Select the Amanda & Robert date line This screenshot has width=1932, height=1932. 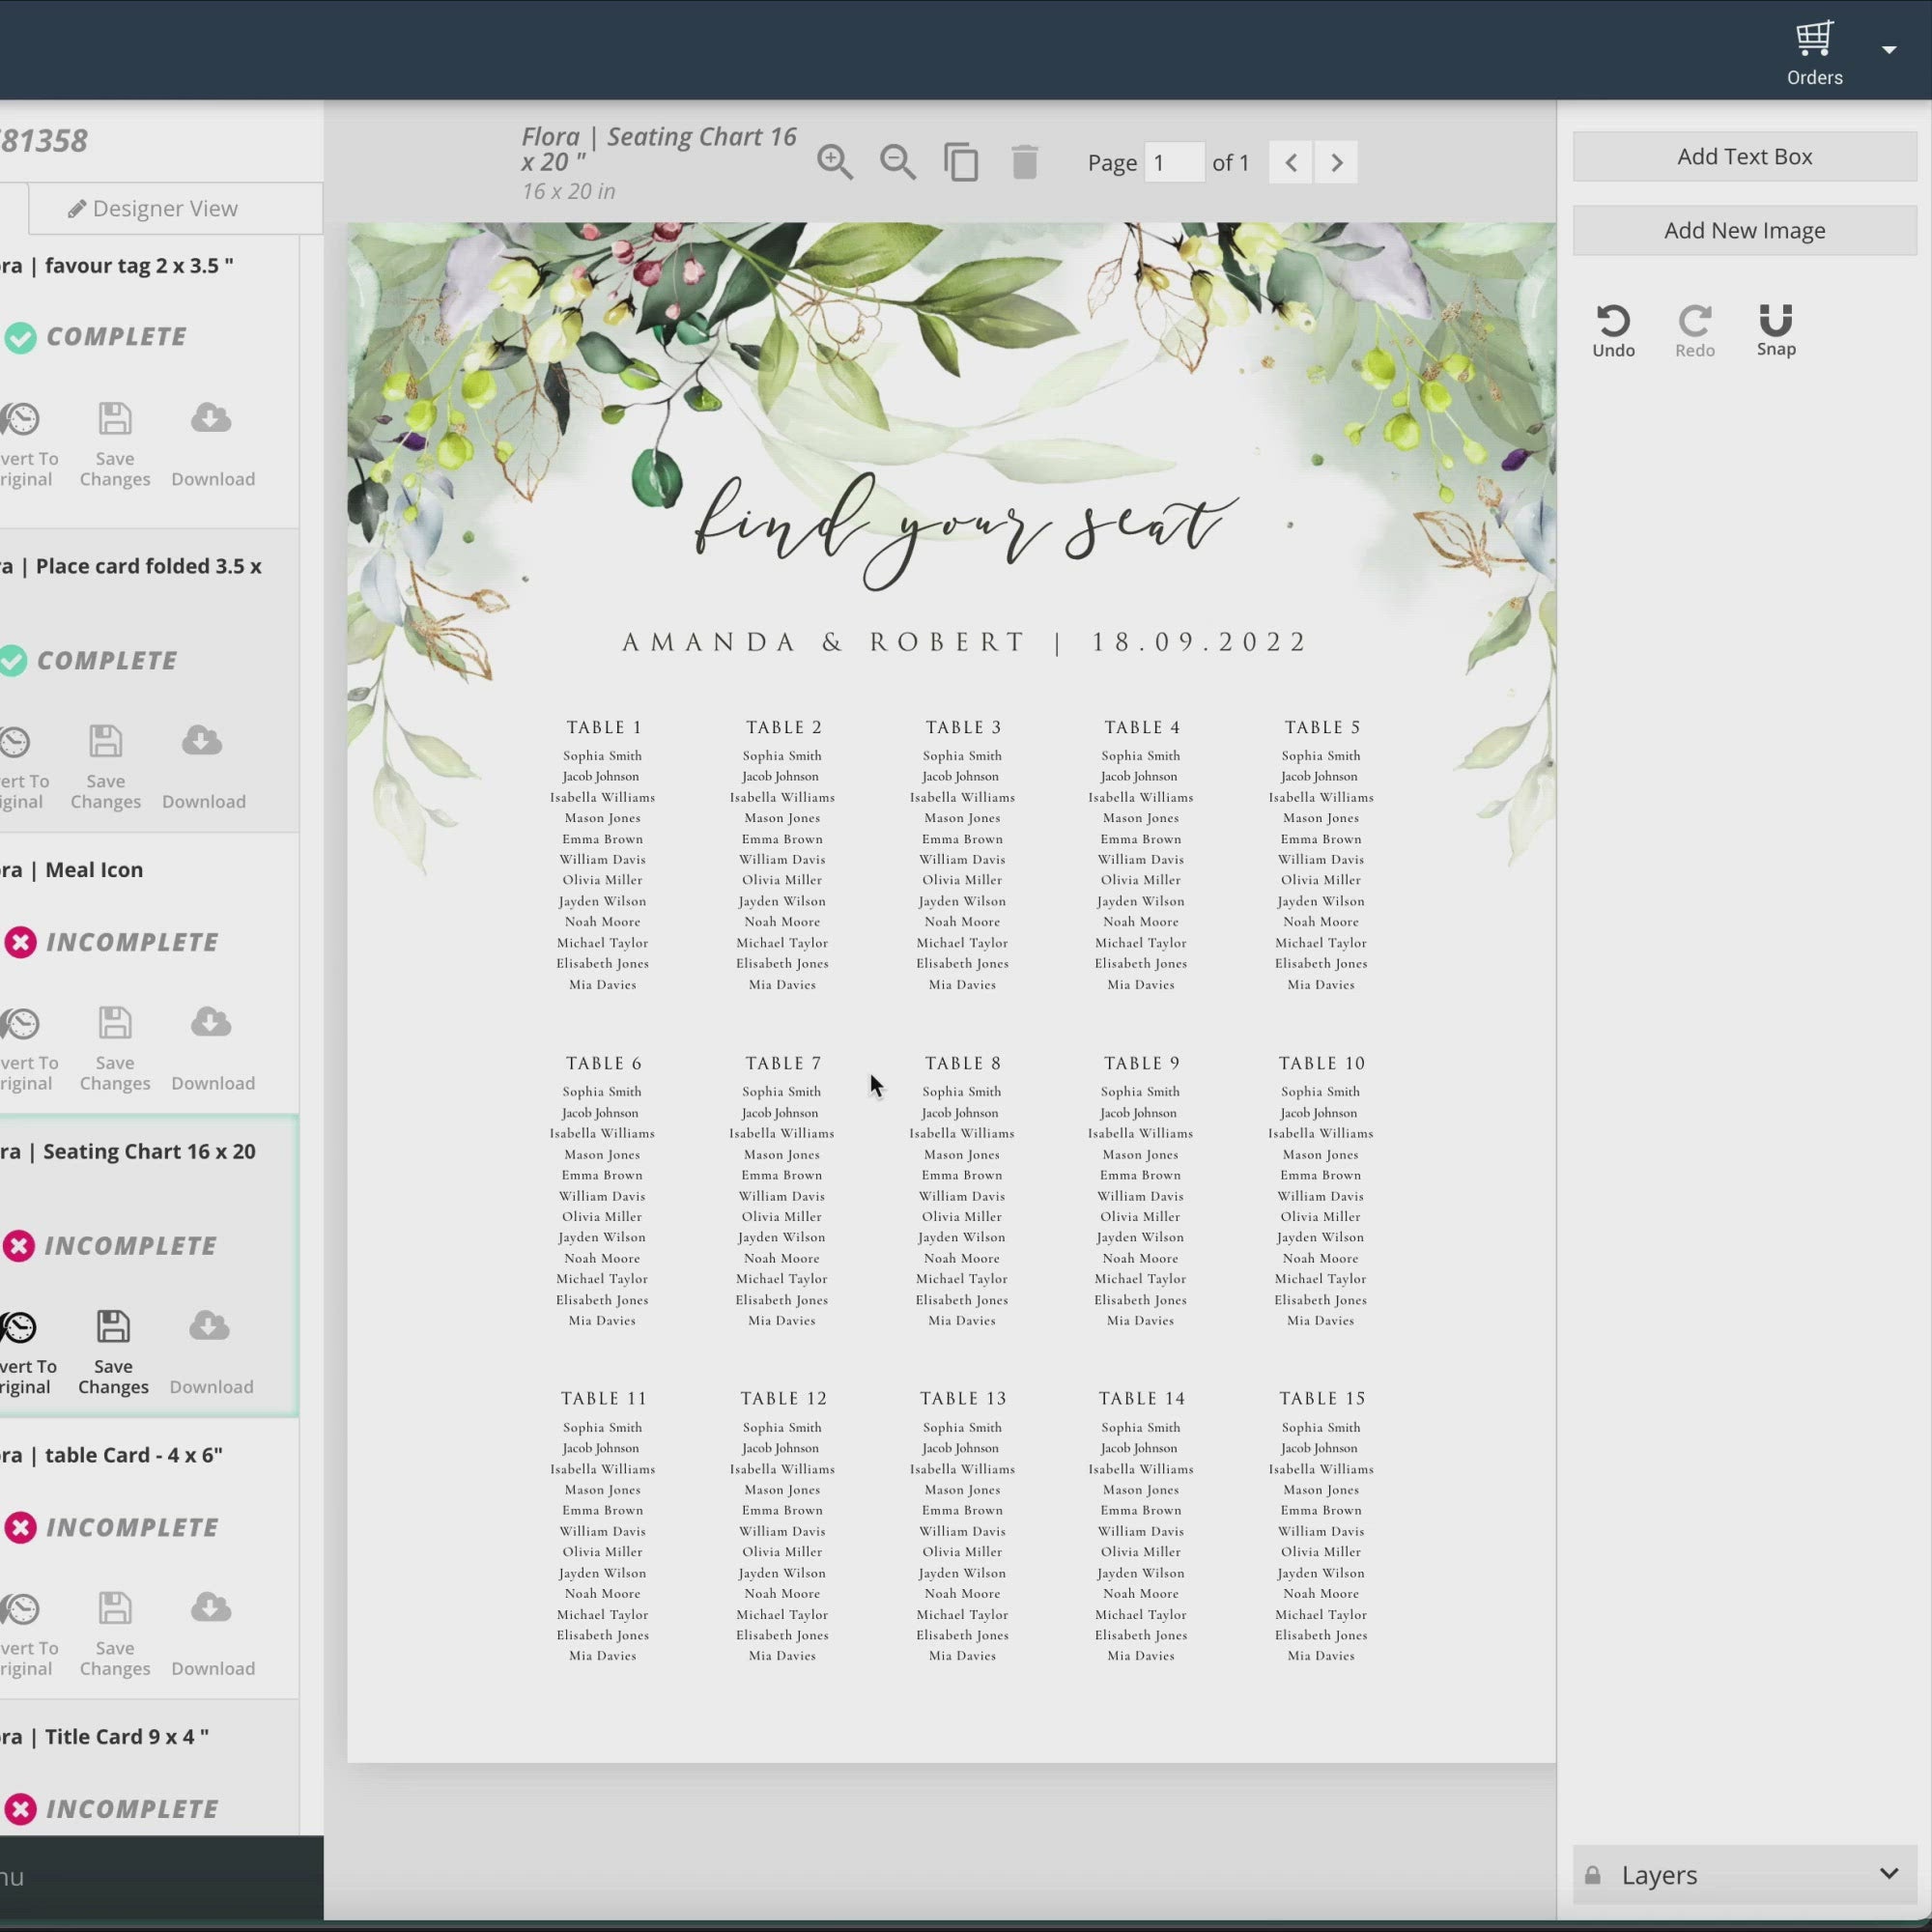(965, 642)
